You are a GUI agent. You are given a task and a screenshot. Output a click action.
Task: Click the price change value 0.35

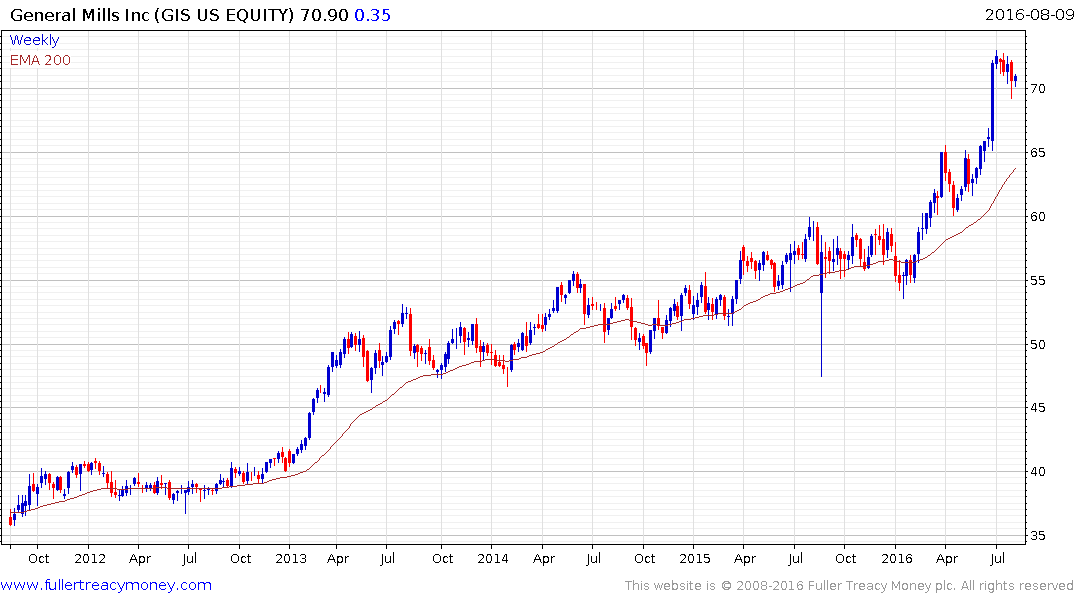point(372,15)
